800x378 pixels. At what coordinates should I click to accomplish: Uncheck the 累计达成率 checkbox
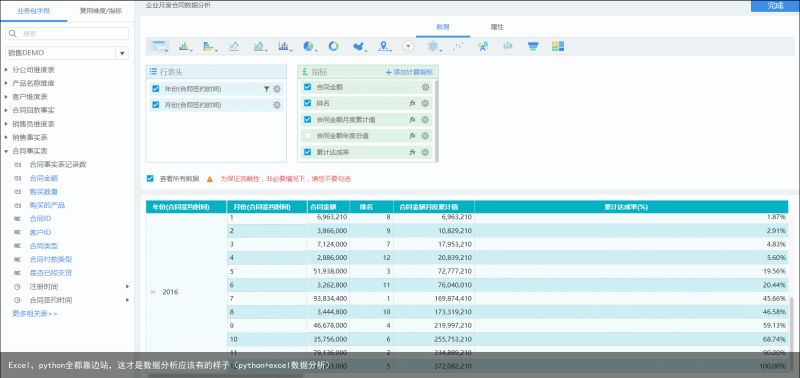307,152
